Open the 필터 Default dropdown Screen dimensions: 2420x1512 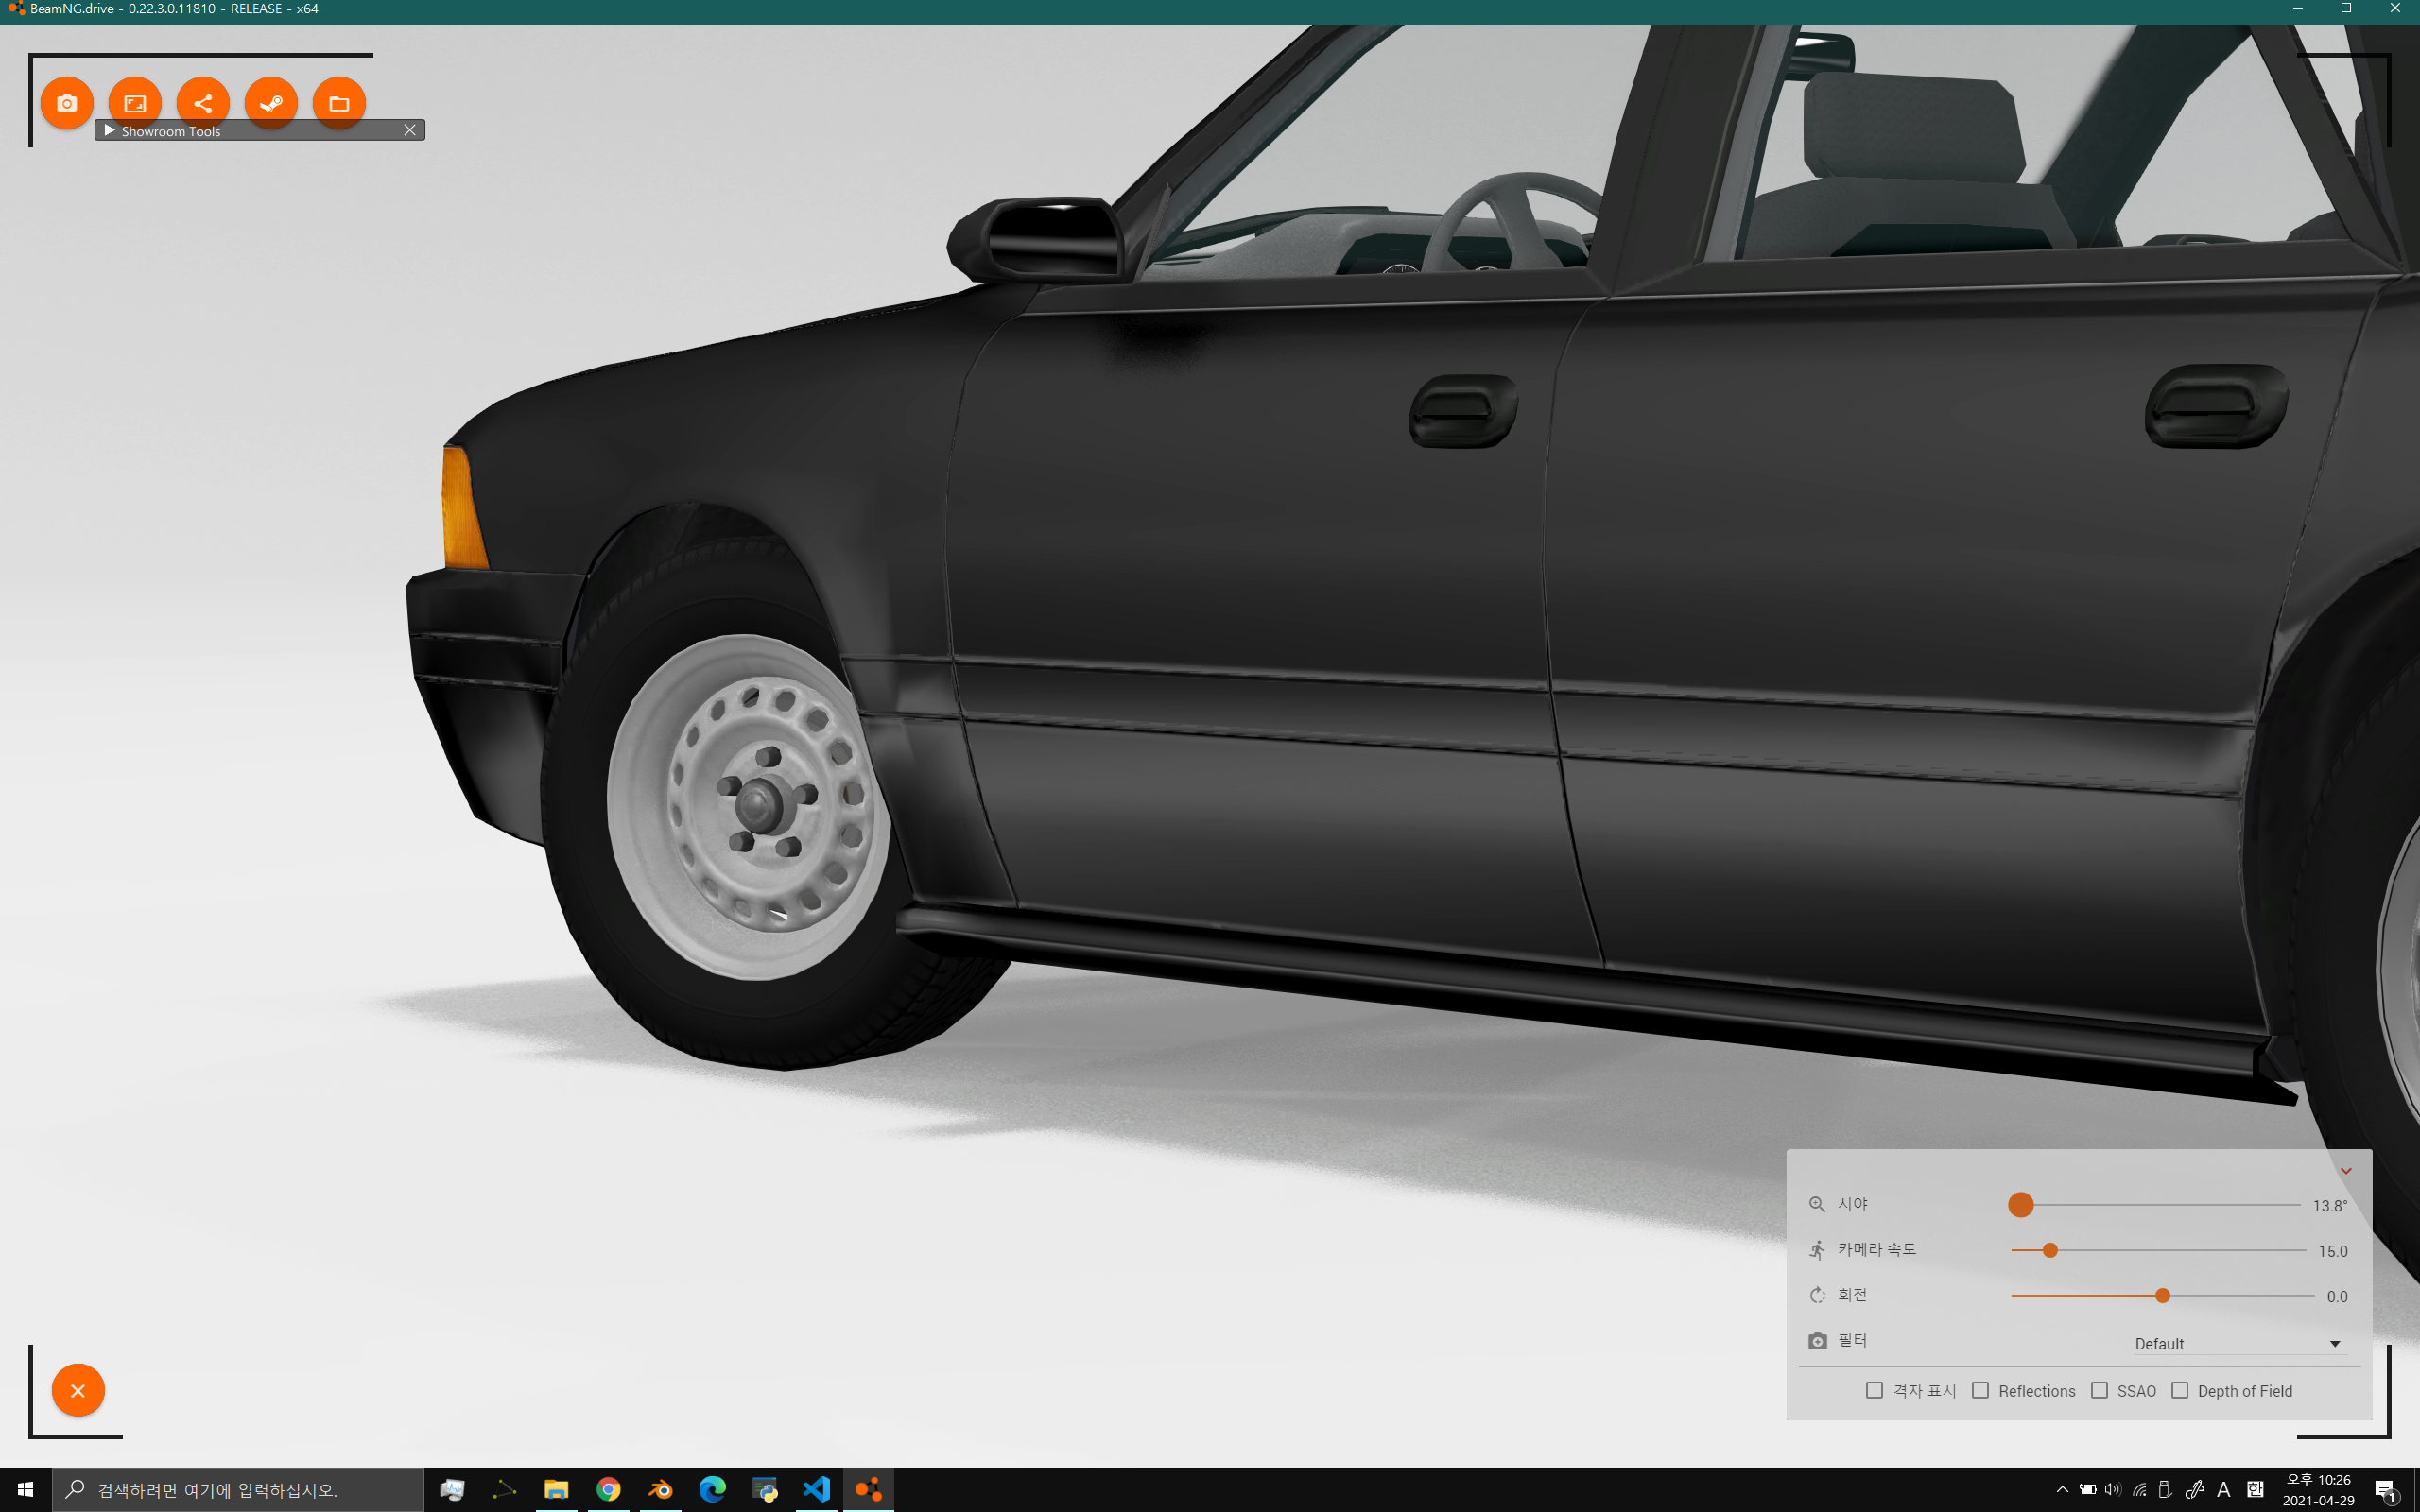pyautogui.click(x=2236, y=1344)
